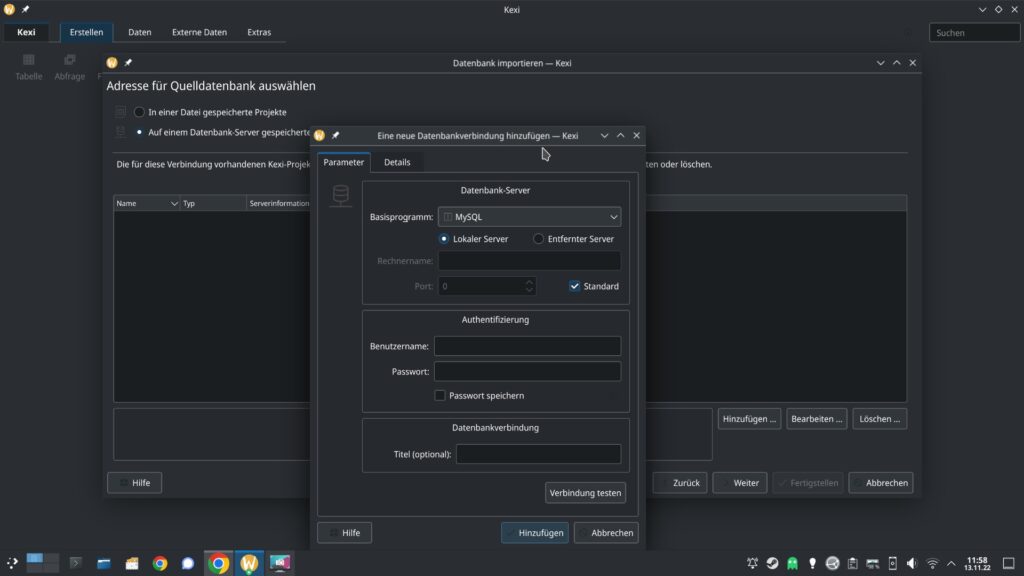Open the small Chrome launcher in taskbar
1024x576 pixels.
(x=160, y=563)
